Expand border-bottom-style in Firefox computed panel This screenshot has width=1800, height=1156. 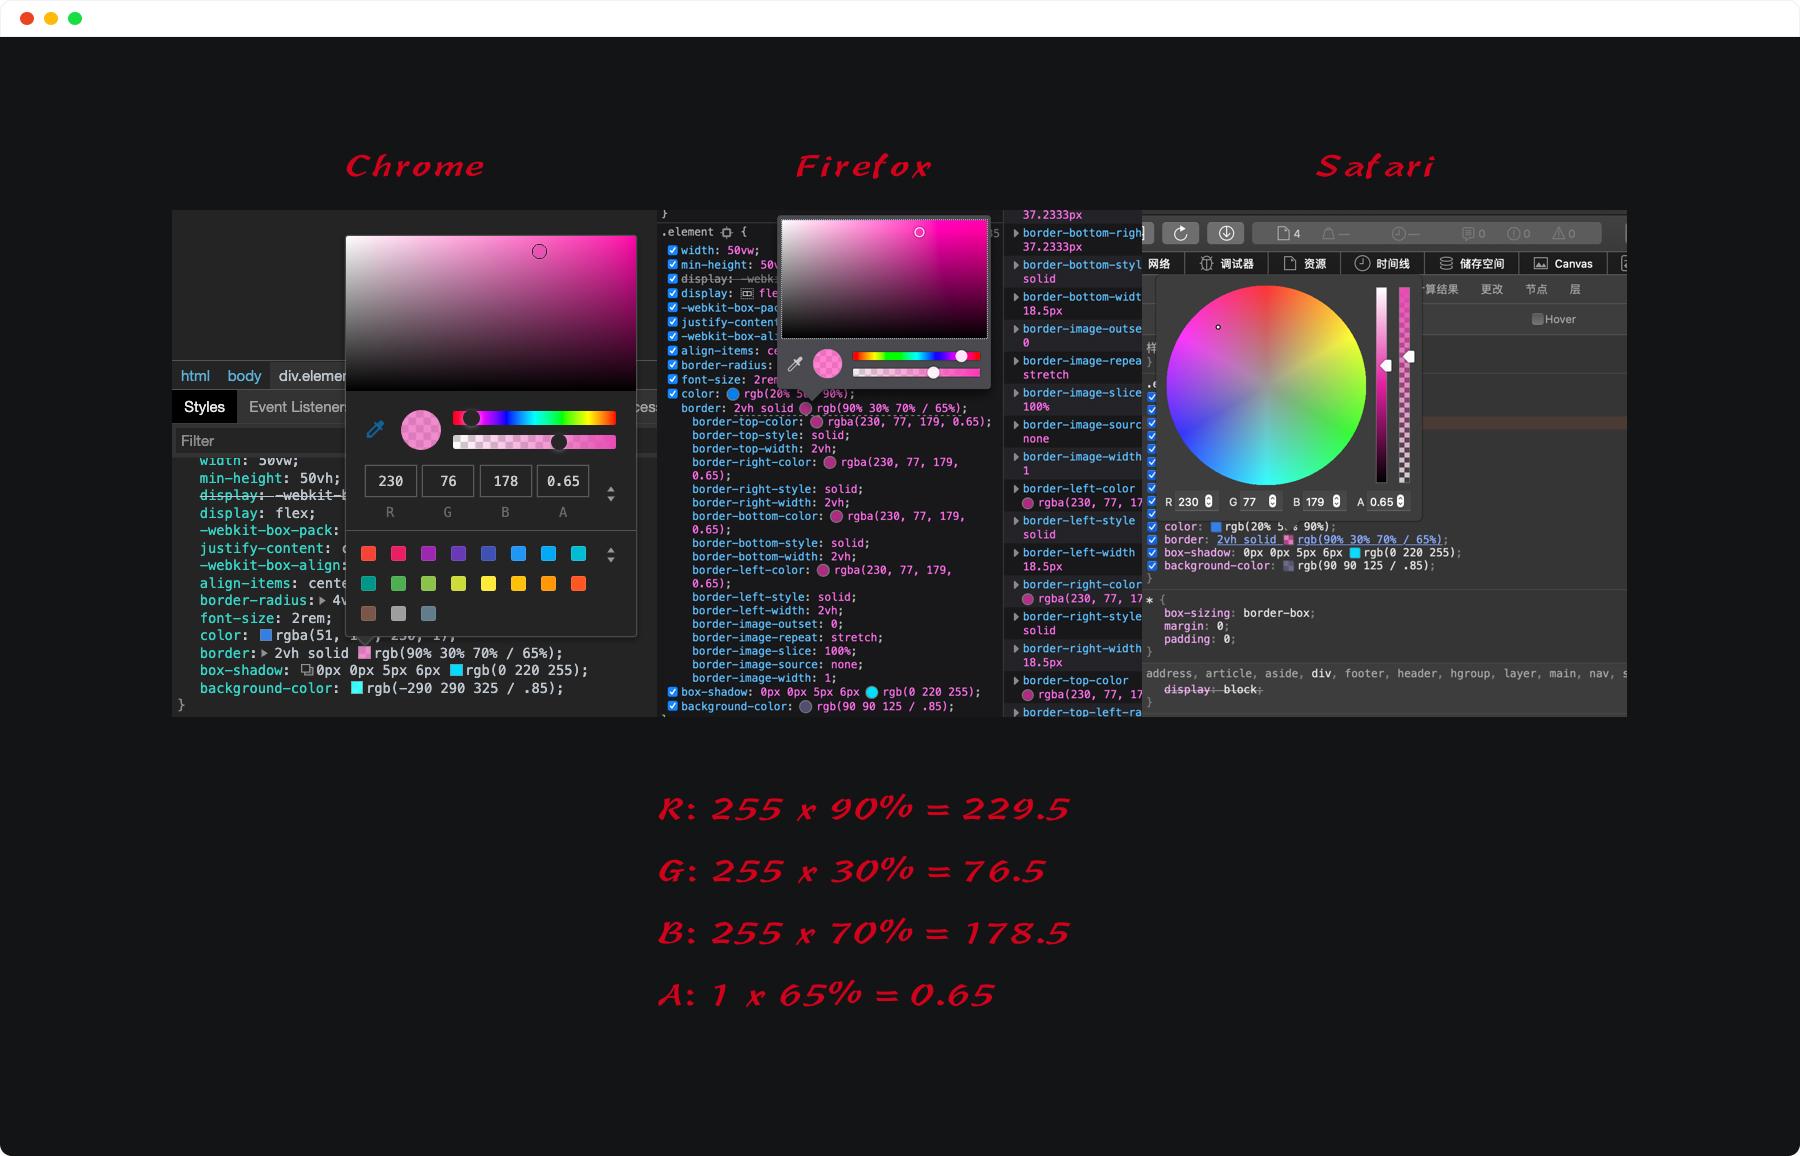coord(1016,265)
